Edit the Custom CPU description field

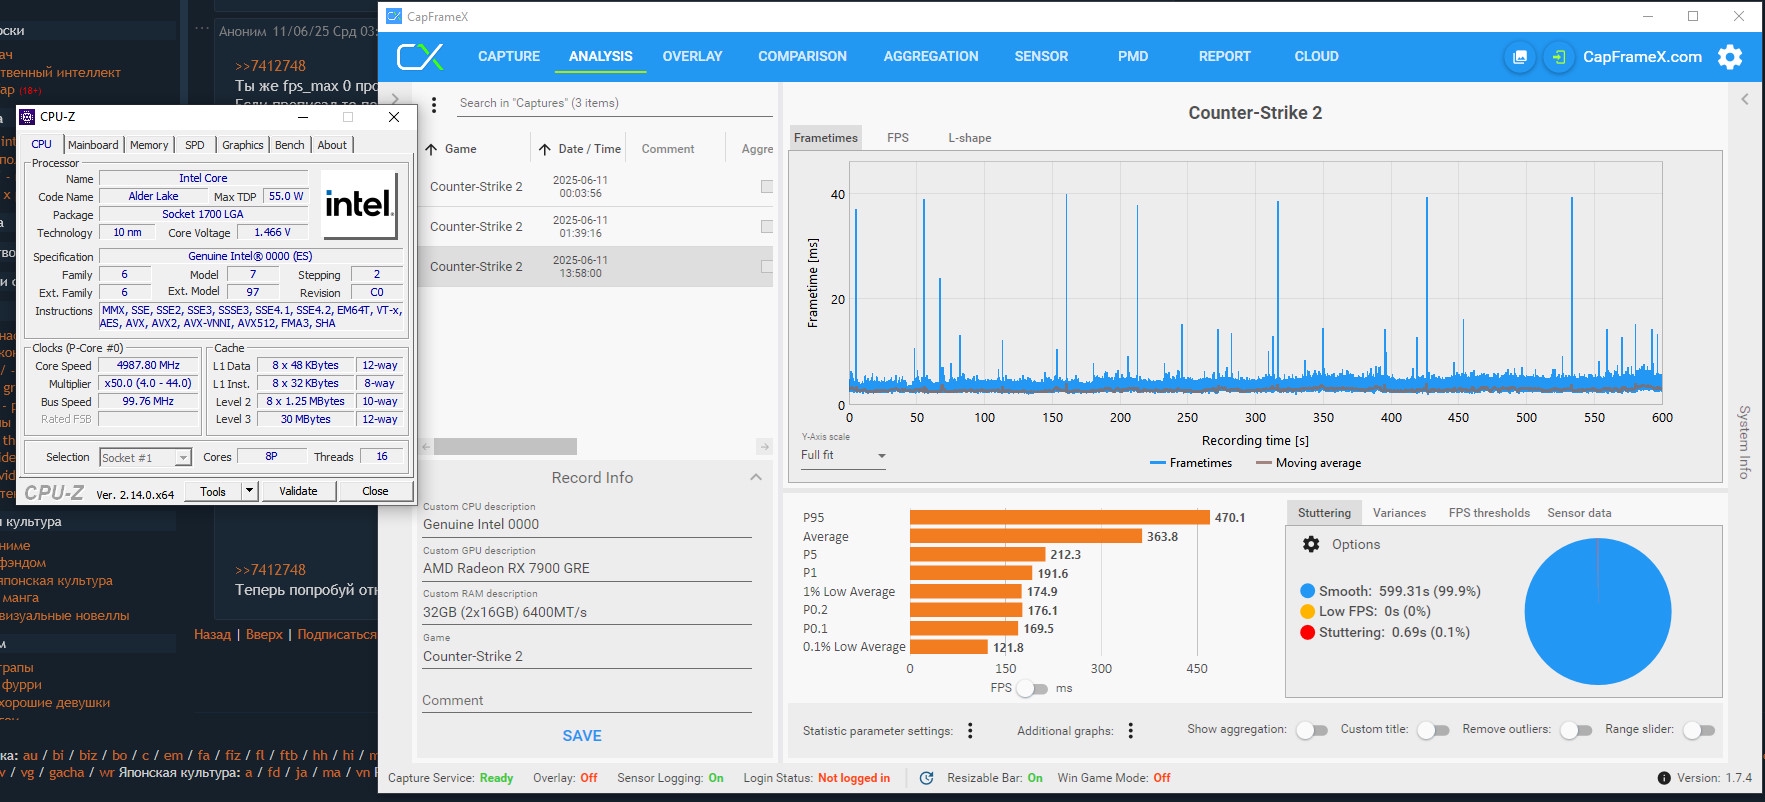point(587,524)
